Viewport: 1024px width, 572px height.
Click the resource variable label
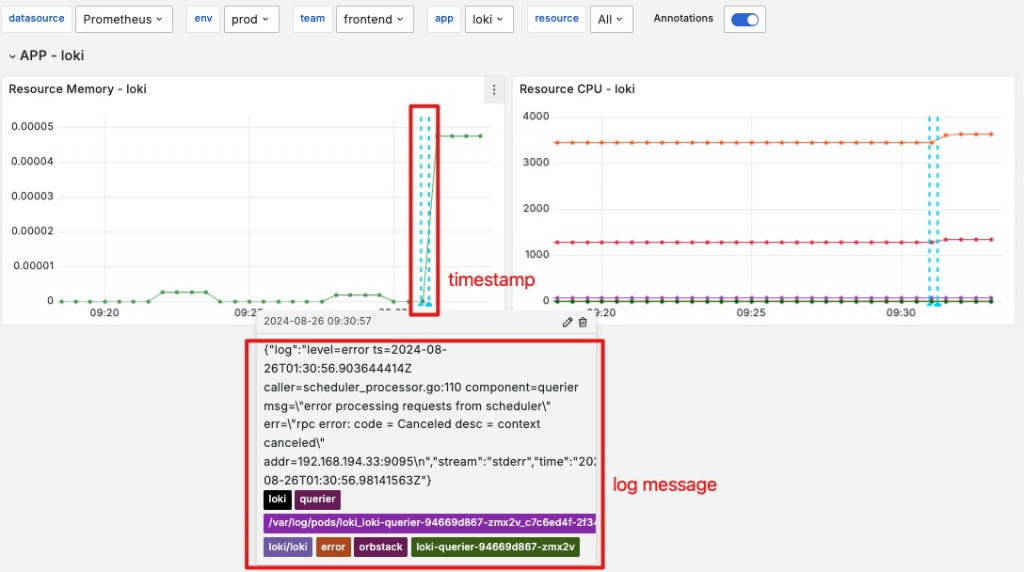point(556,19)
